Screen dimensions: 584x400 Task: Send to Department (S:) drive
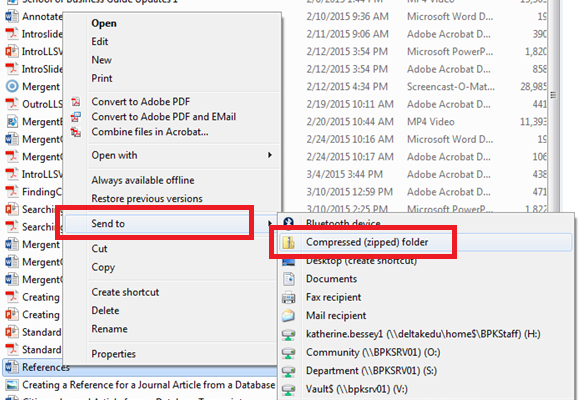371,371
